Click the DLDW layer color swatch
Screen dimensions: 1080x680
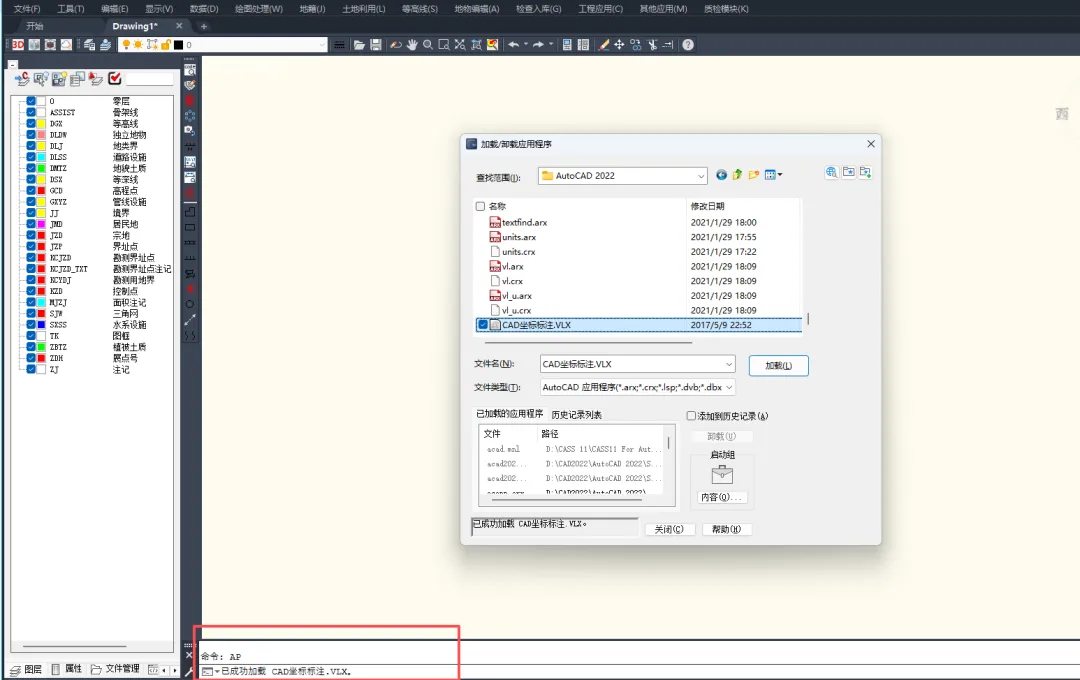tap(41, 135)
